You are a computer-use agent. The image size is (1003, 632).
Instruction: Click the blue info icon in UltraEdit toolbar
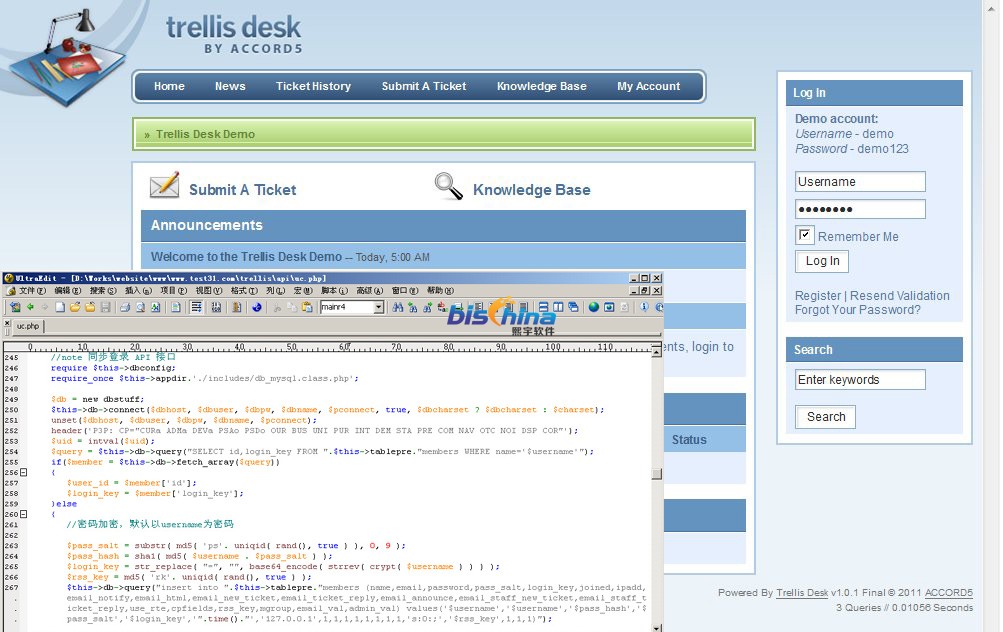pos(644,307)
